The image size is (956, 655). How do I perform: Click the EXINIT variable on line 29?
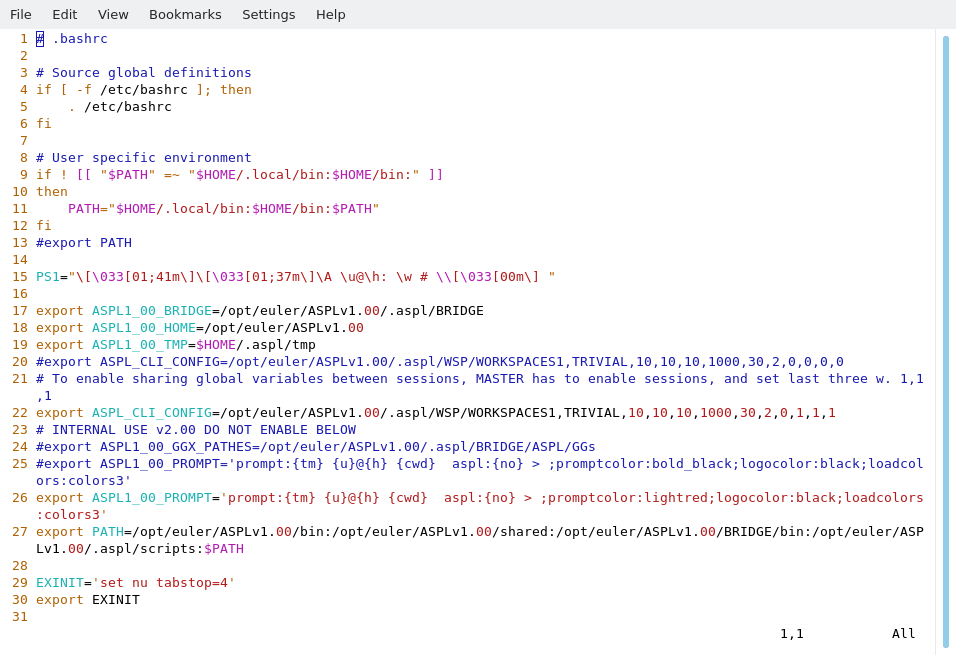[x=59, y=583]
